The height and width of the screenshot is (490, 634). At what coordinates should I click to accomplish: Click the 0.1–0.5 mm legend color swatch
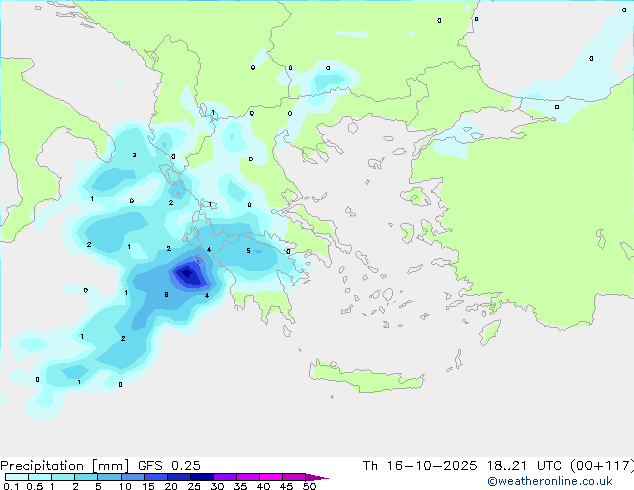(17, 477)
